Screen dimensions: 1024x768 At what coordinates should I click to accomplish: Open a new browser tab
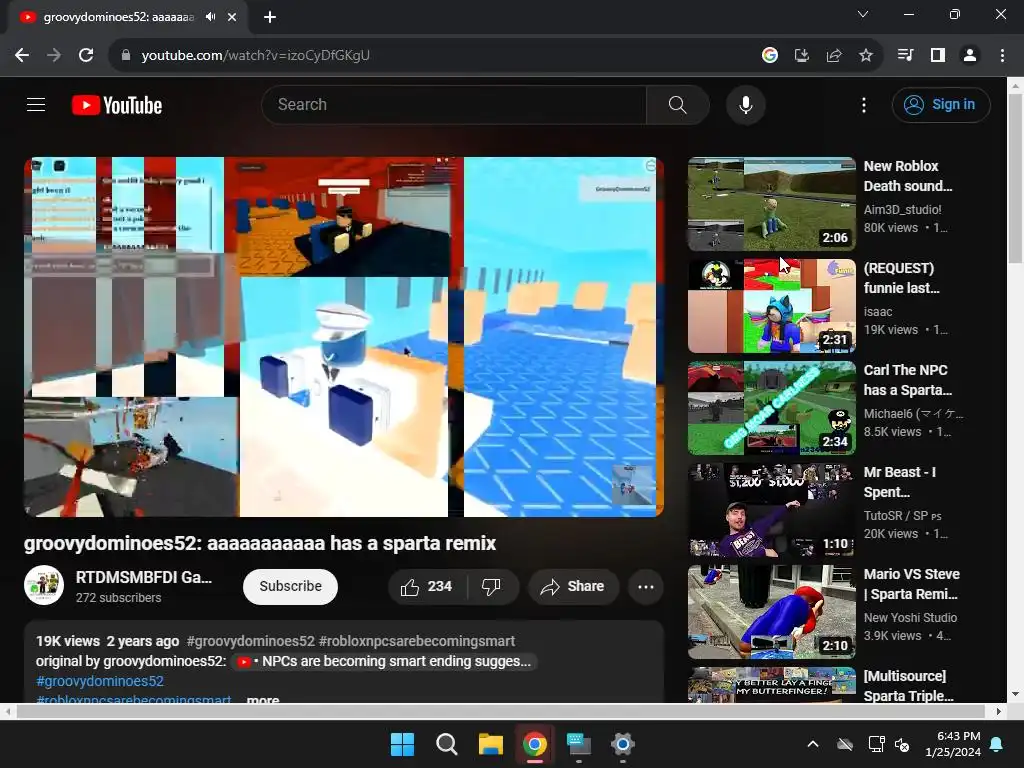(270, 17)
